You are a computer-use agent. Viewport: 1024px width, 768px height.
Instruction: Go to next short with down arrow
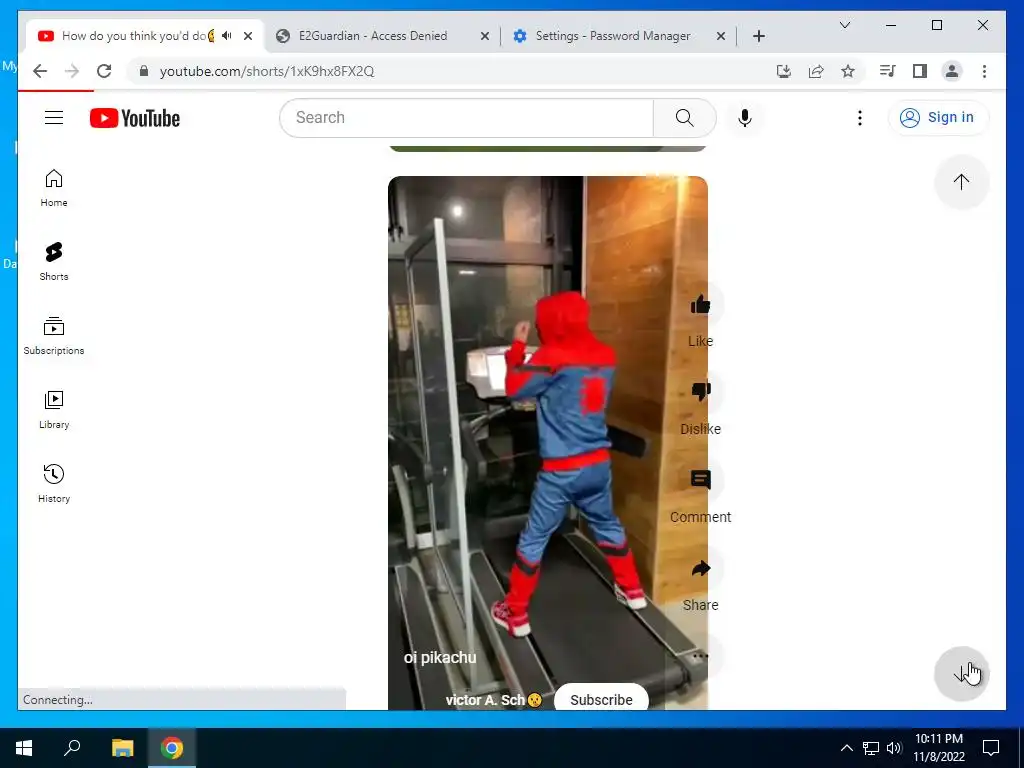pyautogui.click(x=961, y=673)
